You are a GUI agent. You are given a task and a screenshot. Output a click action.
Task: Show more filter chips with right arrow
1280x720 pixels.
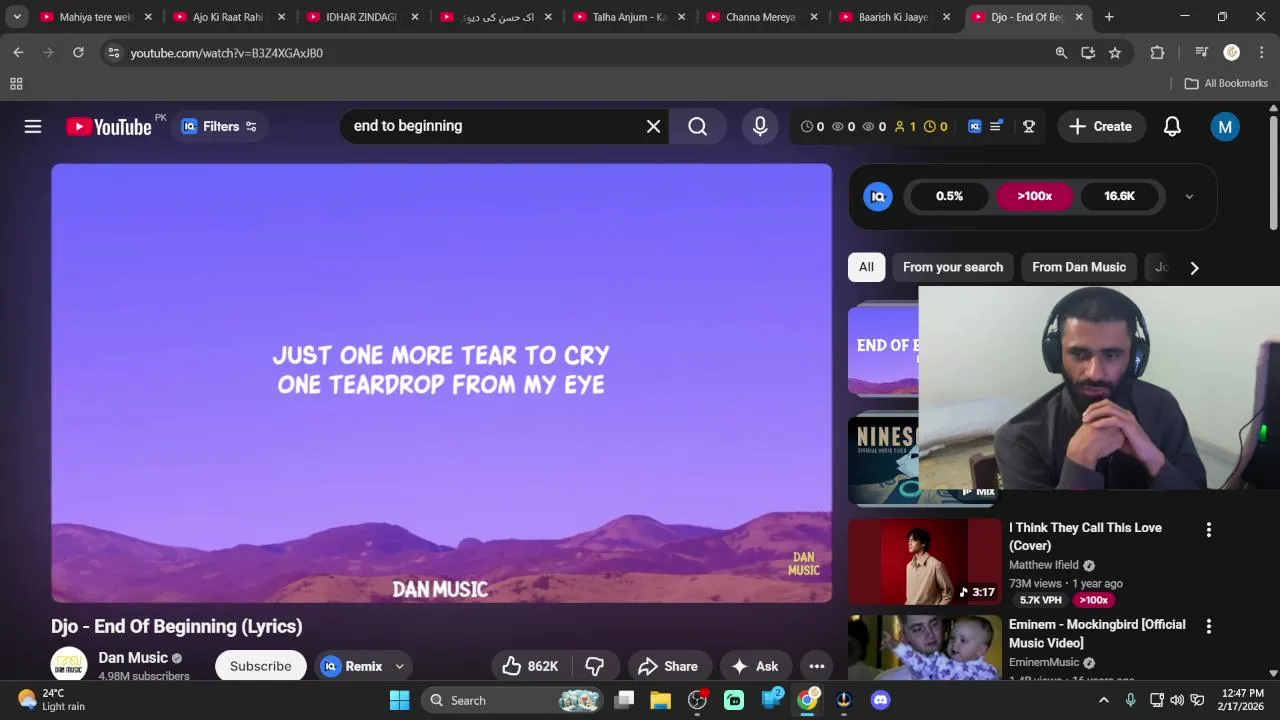coord(1194,267)
